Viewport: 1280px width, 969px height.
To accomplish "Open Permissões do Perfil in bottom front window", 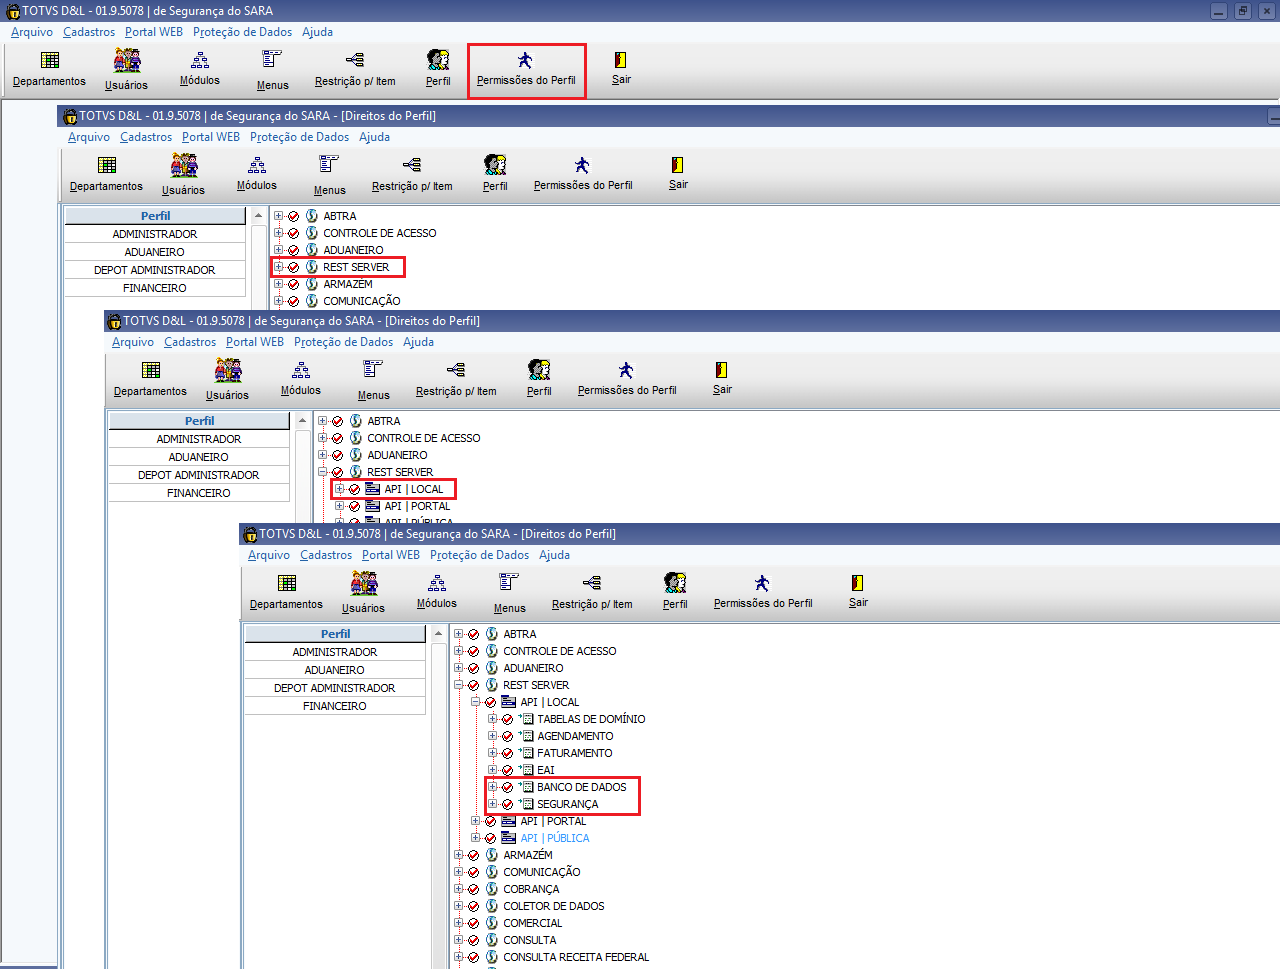I will 763,592.
